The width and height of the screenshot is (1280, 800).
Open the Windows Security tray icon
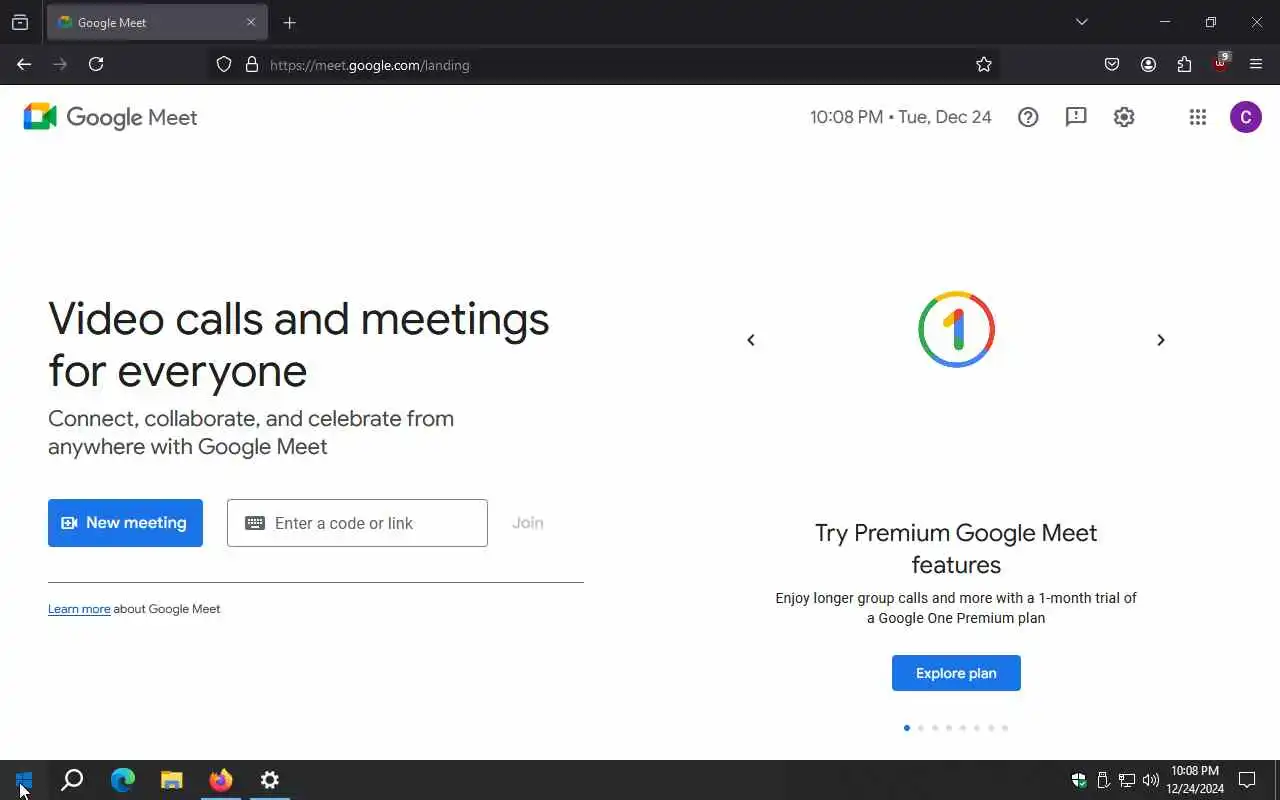(1079, 780)
